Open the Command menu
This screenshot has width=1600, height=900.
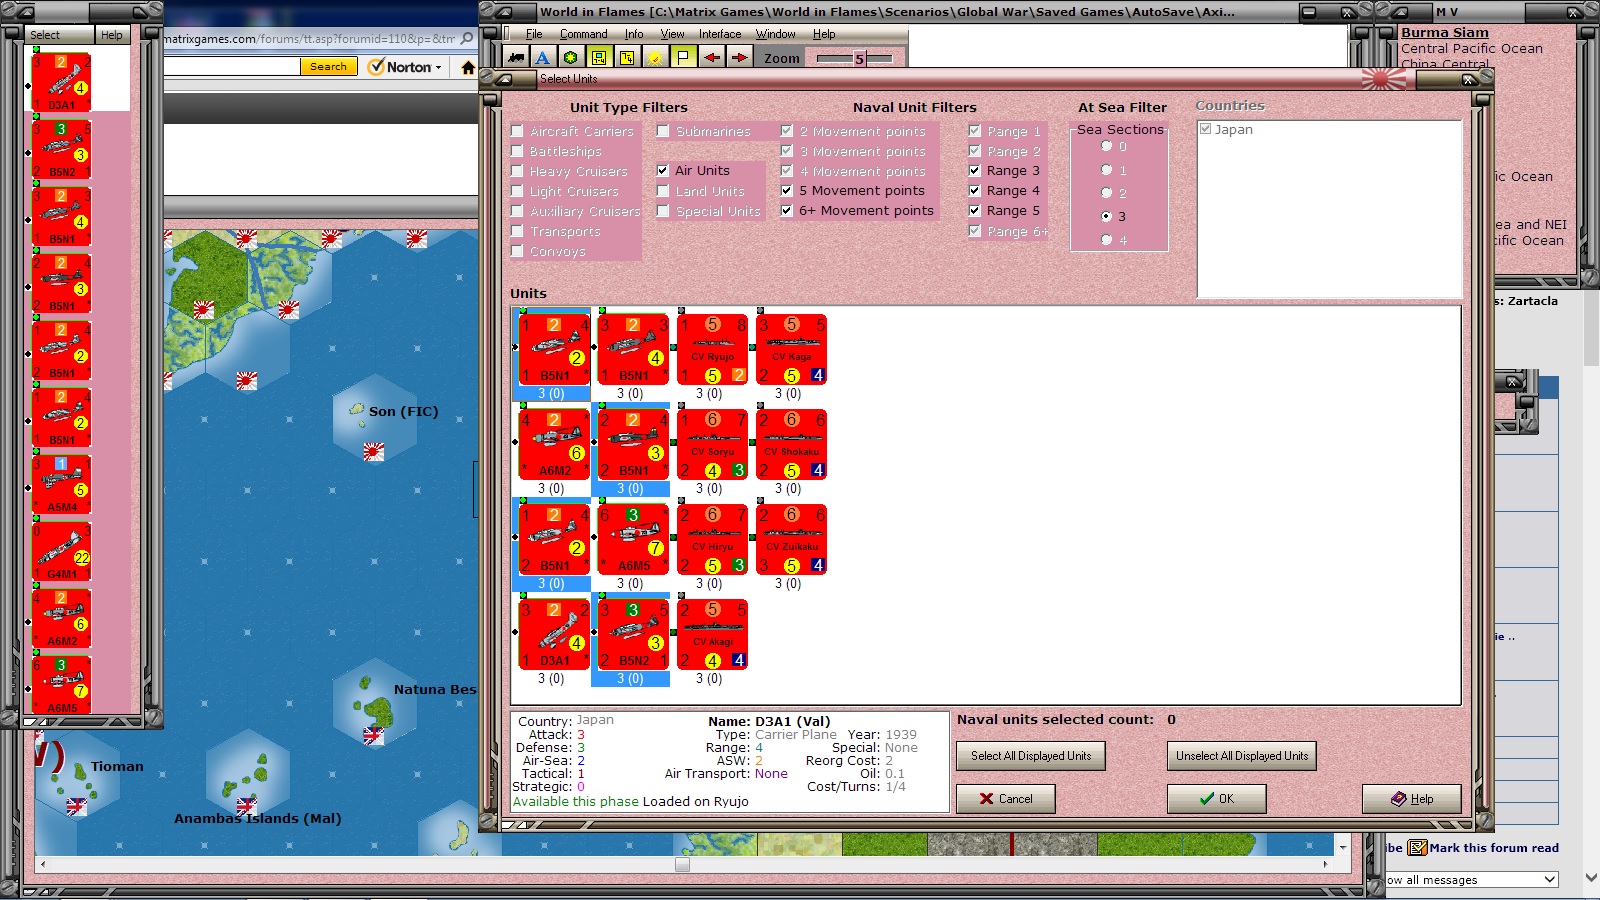coord(584,33)
